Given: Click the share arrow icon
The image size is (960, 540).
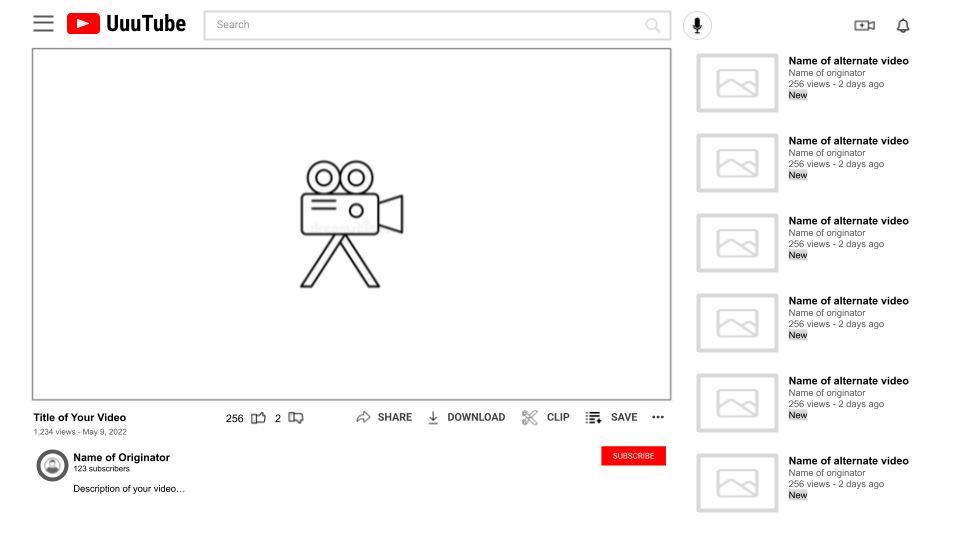Looking at the screenshot, I should pos(363,418).
